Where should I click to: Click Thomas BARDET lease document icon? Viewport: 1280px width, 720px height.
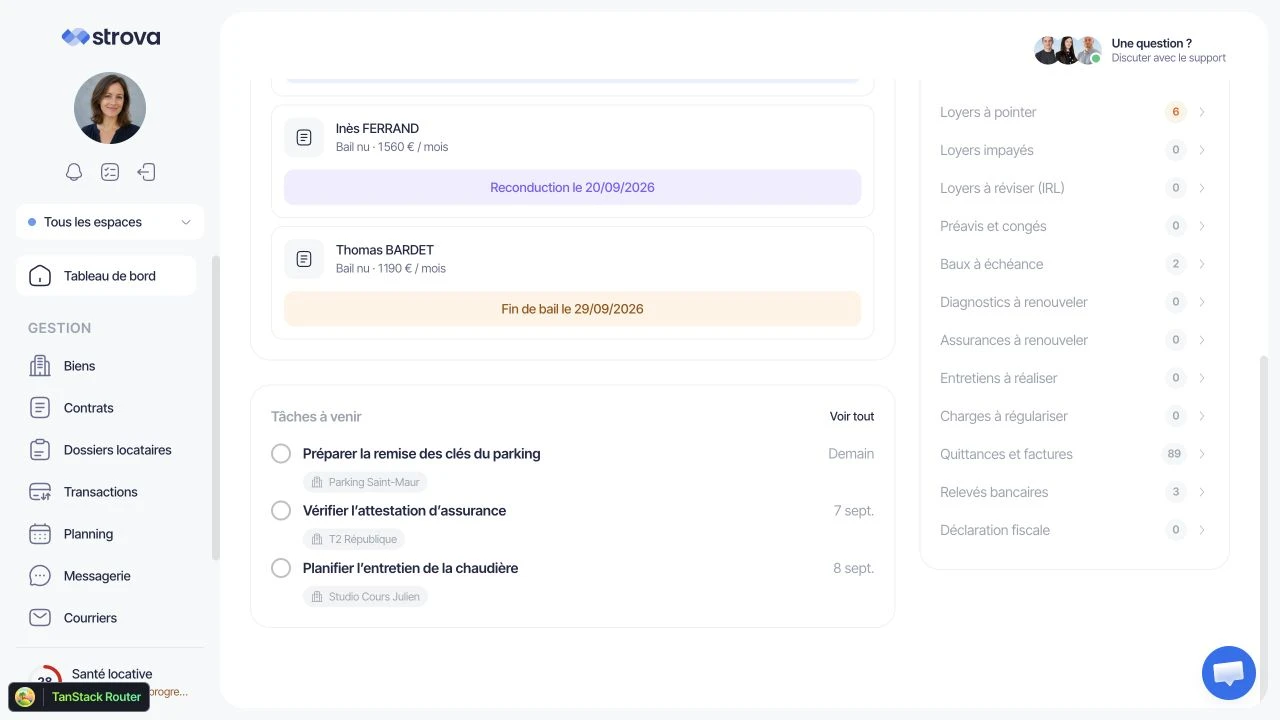pos(304,259)
